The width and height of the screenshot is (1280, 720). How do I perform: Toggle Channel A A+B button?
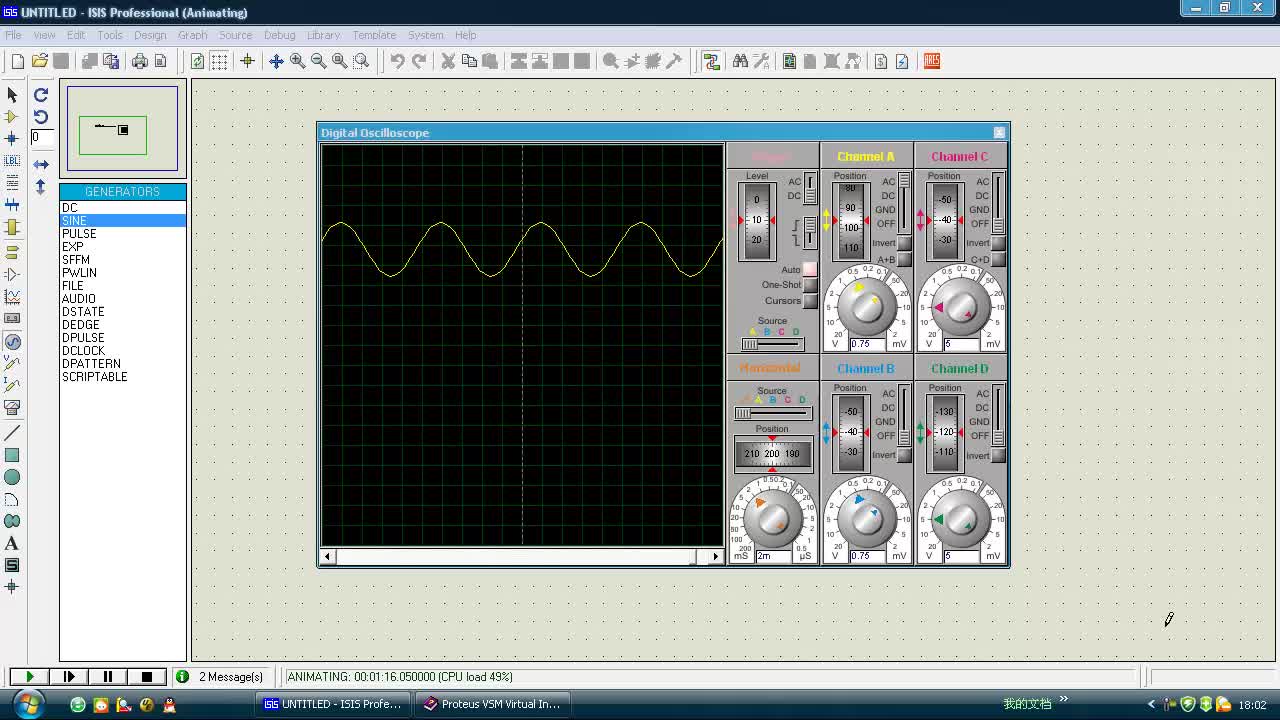(x=904, y=260)
